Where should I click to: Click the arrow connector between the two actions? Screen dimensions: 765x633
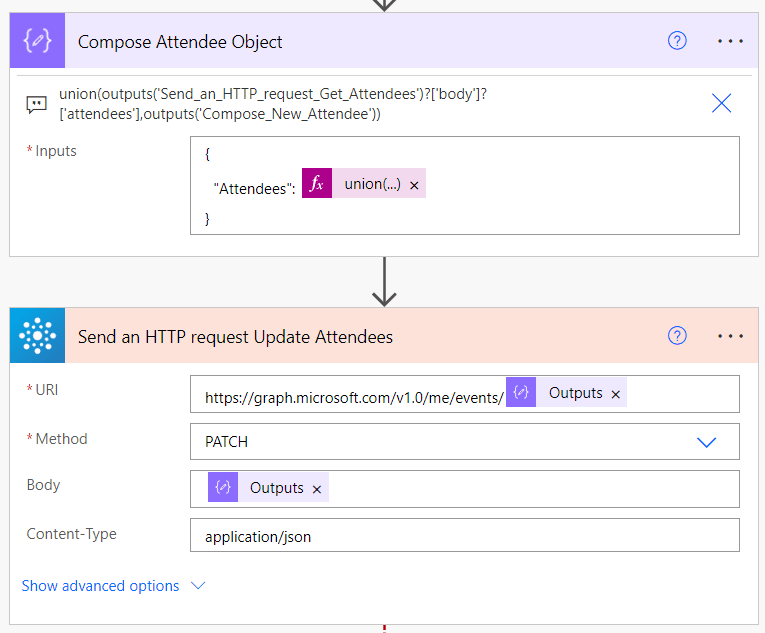click(x=384, y=283)
